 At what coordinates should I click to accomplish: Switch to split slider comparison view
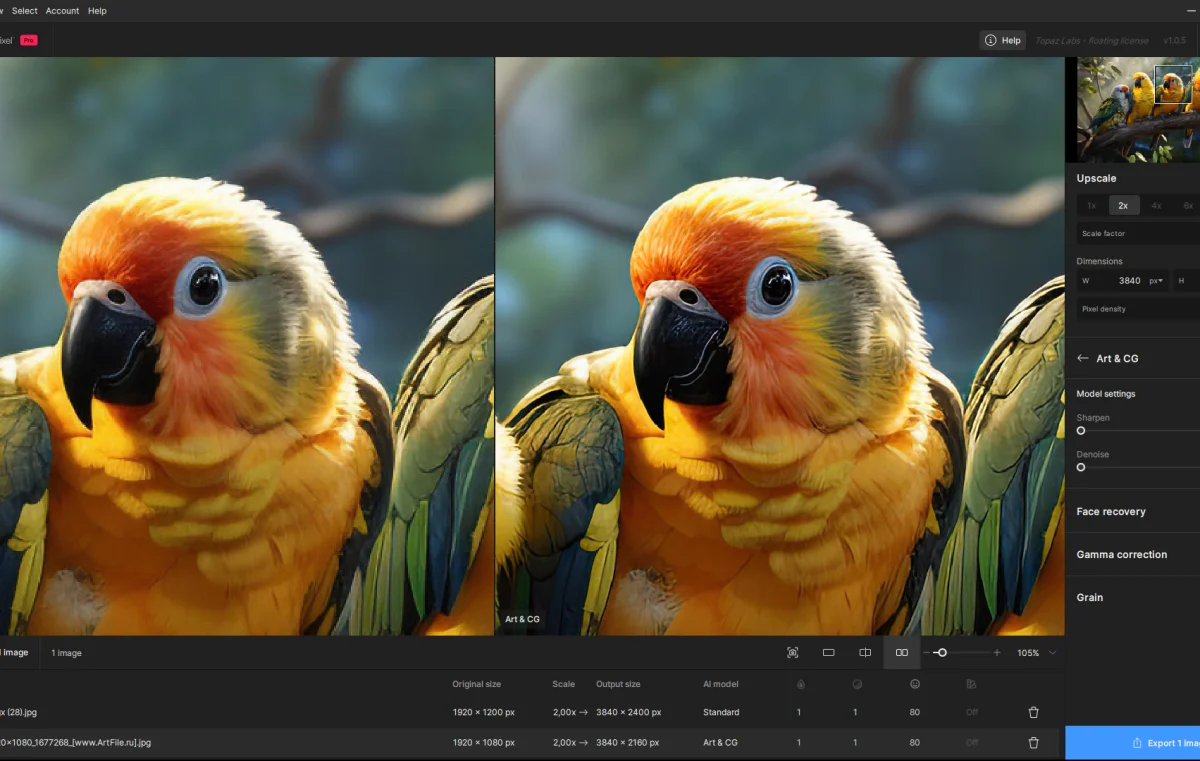click(865, 653)
